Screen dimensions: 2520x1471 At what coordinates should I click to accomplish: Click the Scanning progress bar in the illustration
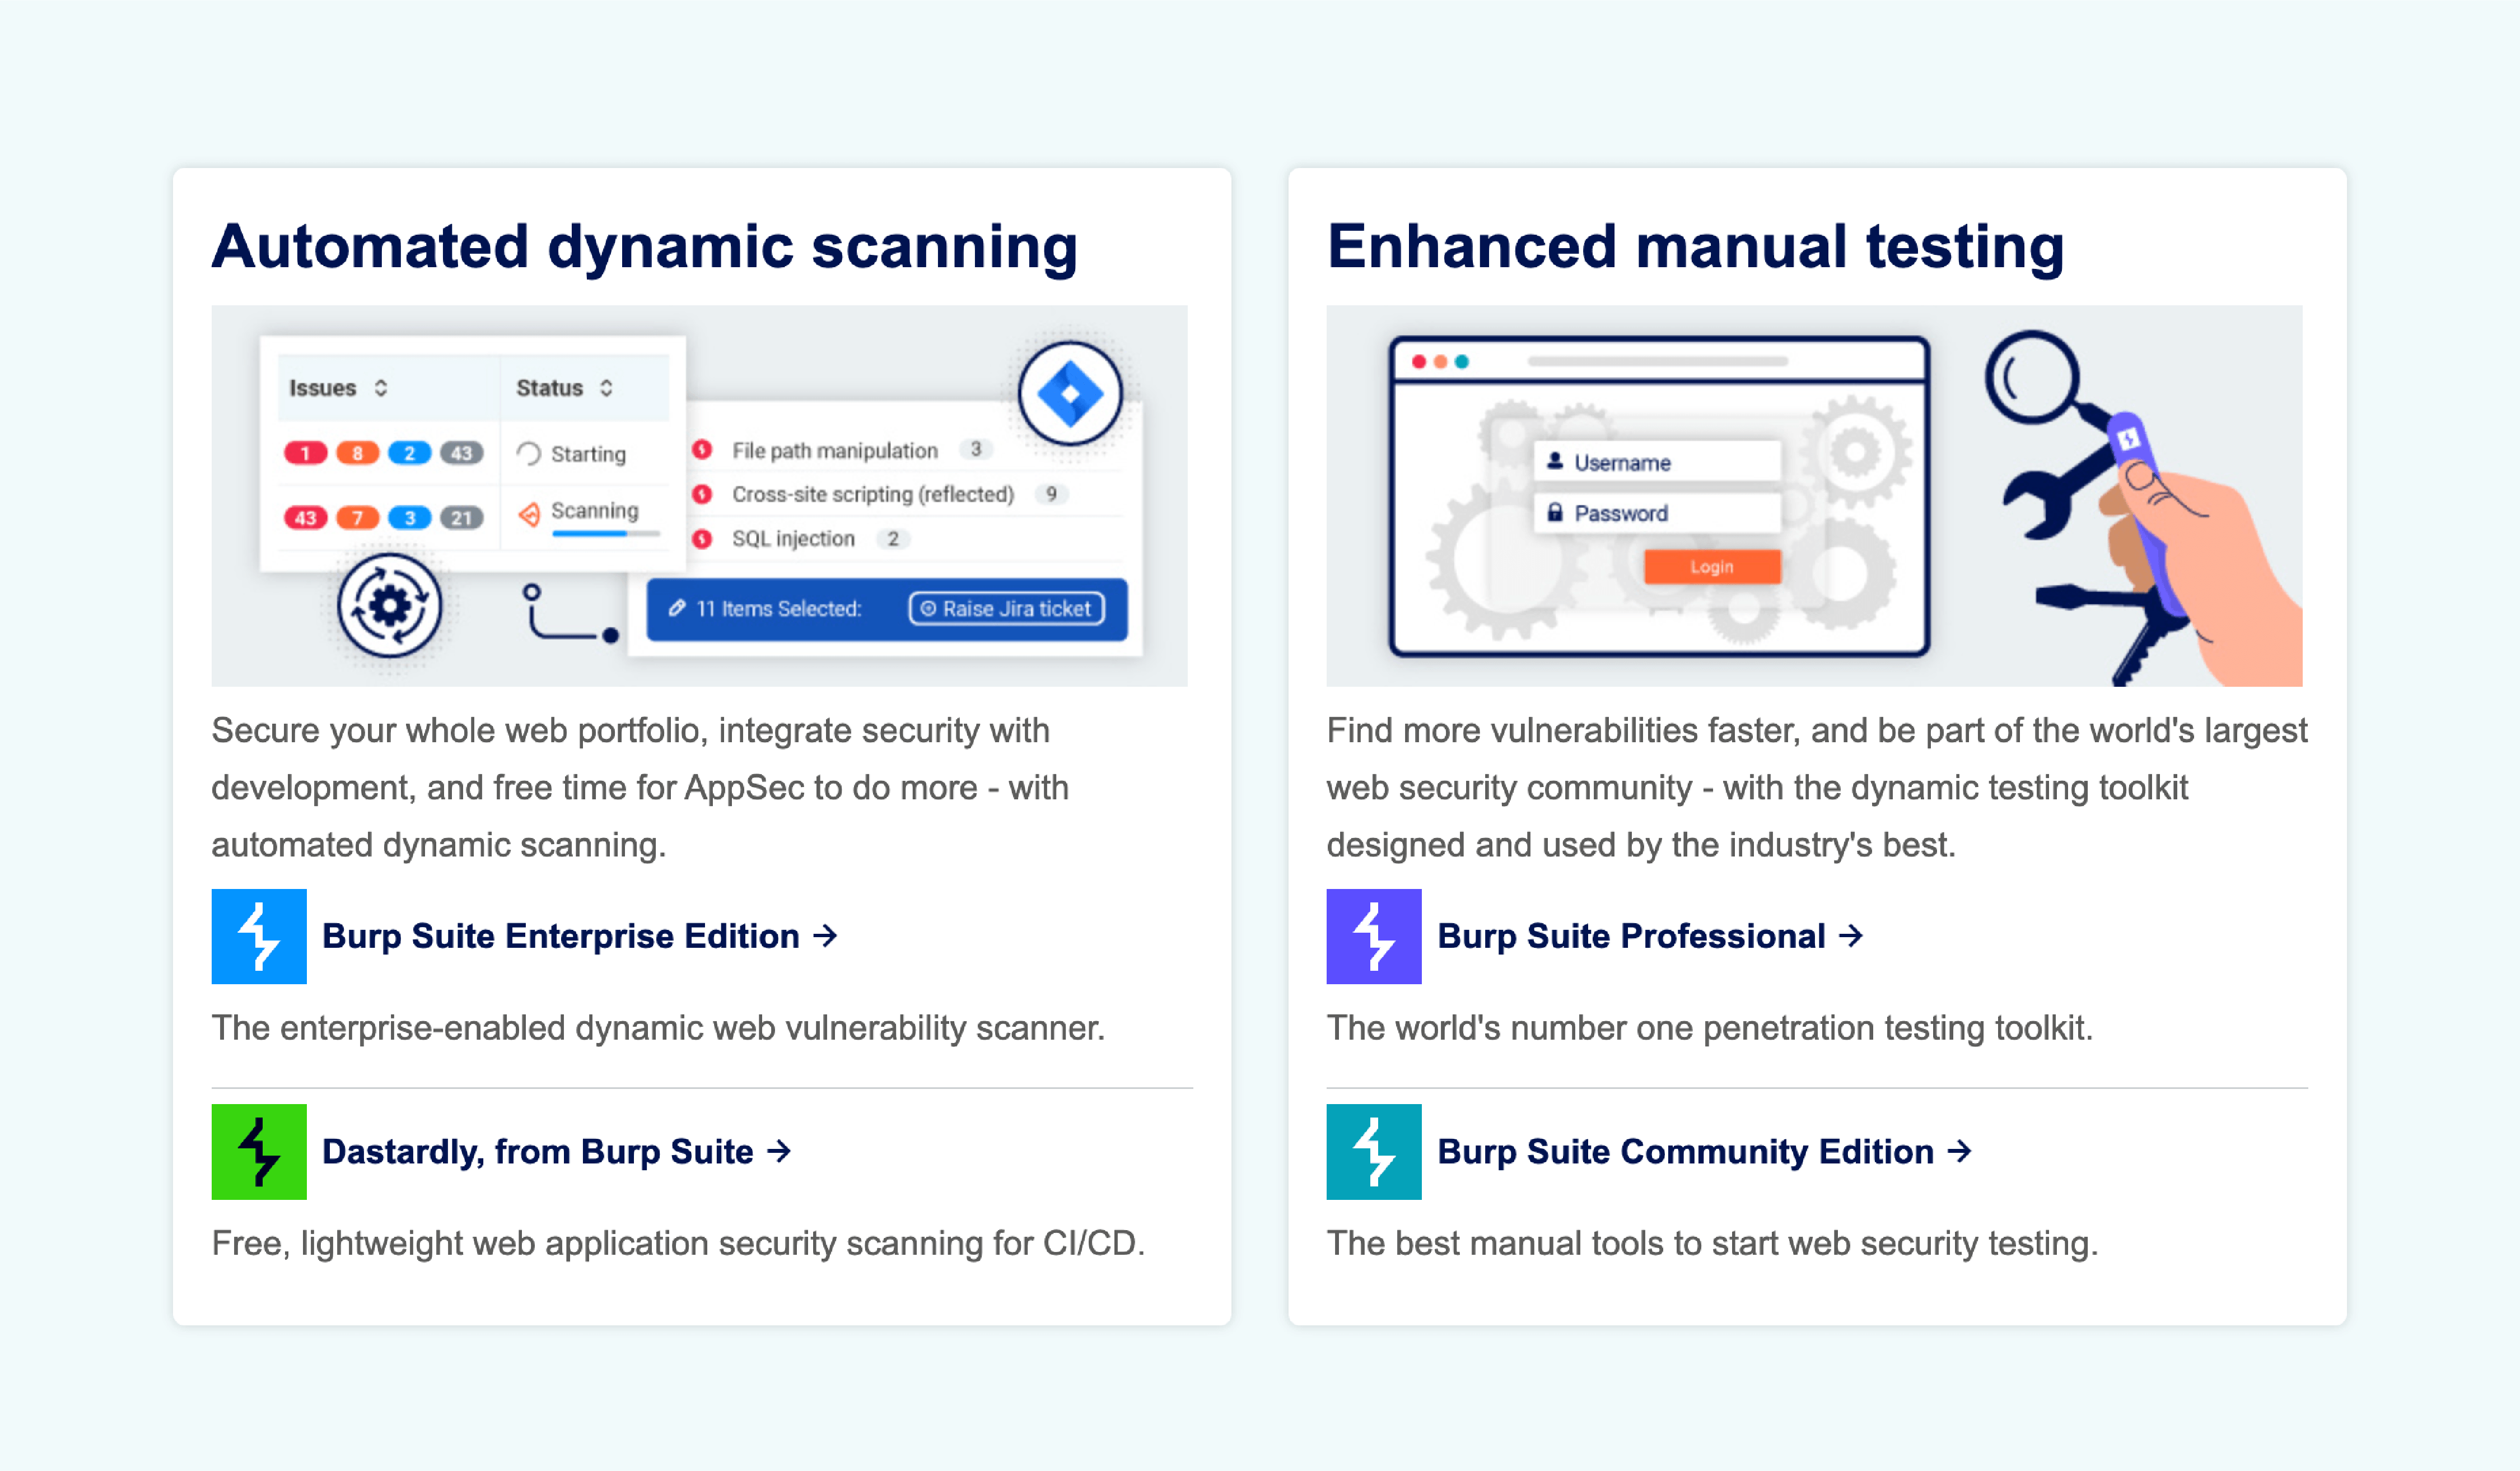point(605,534)
